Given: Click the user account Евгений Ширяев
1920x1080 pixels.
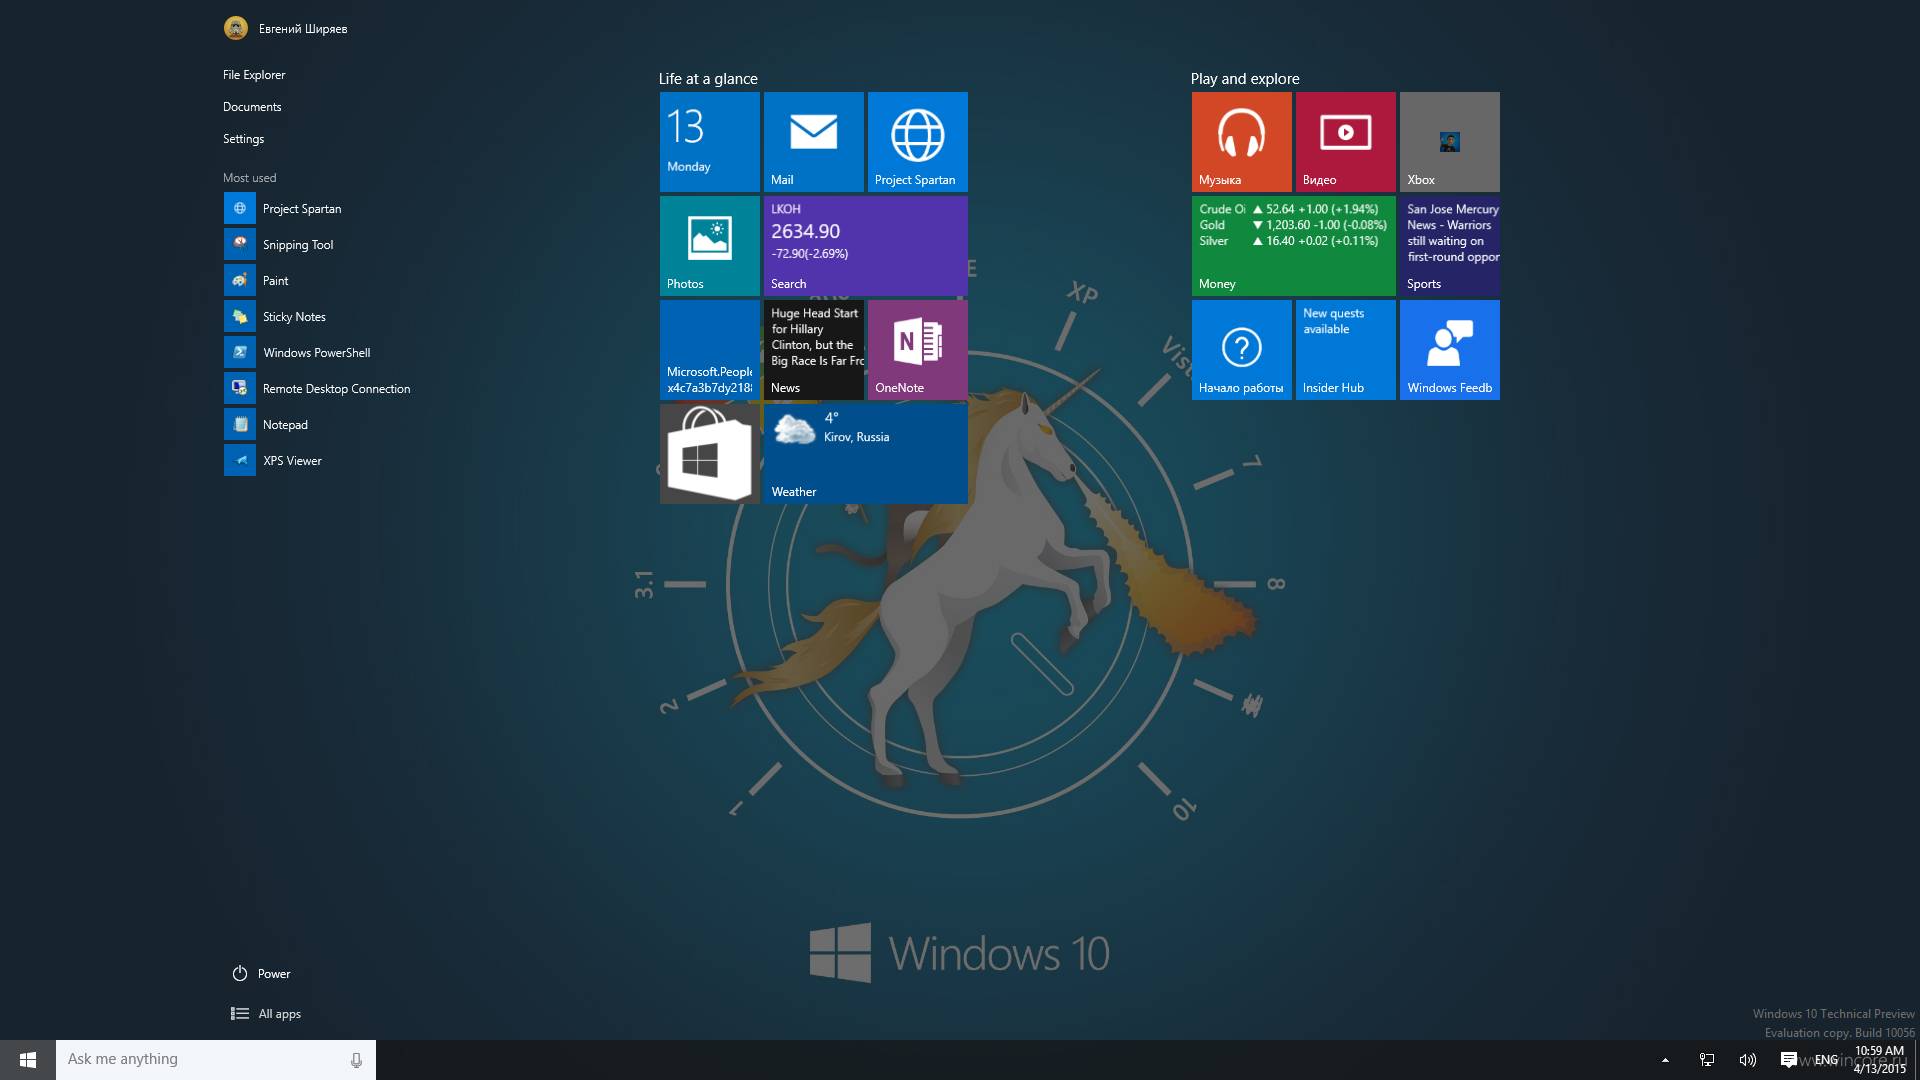Looking at the screenshot, I should click(x=286, y=28).
